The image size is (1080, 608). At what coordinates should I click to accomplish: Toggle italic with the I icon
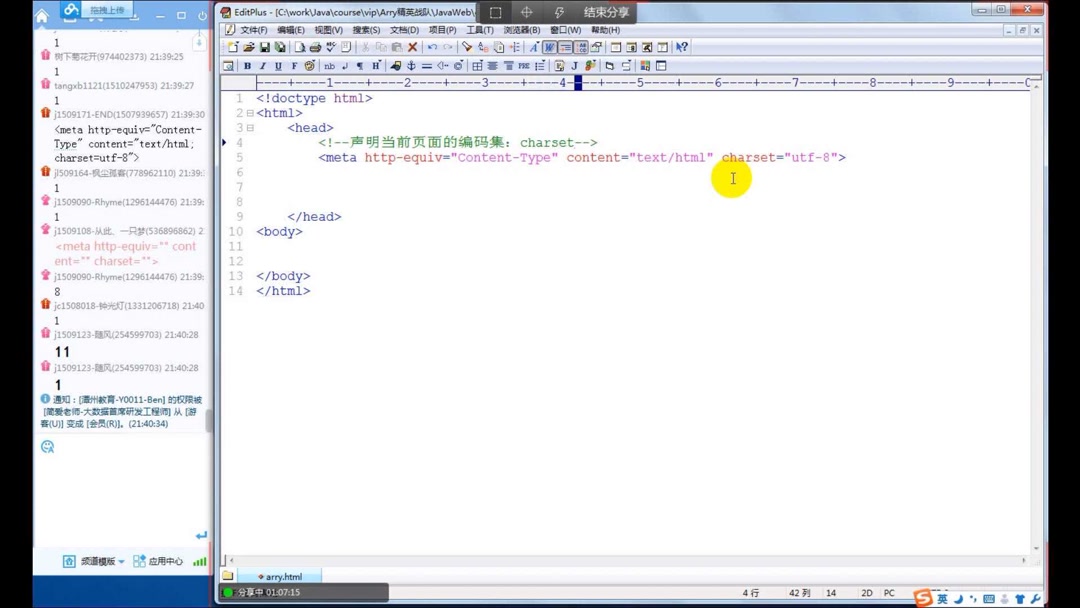[x=262, y=65]
